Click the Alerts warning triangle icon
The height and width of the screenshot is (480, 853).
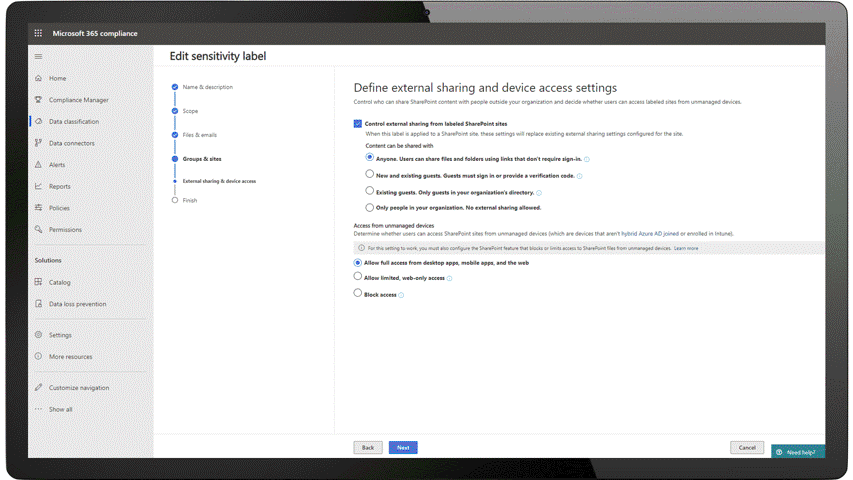38,164
